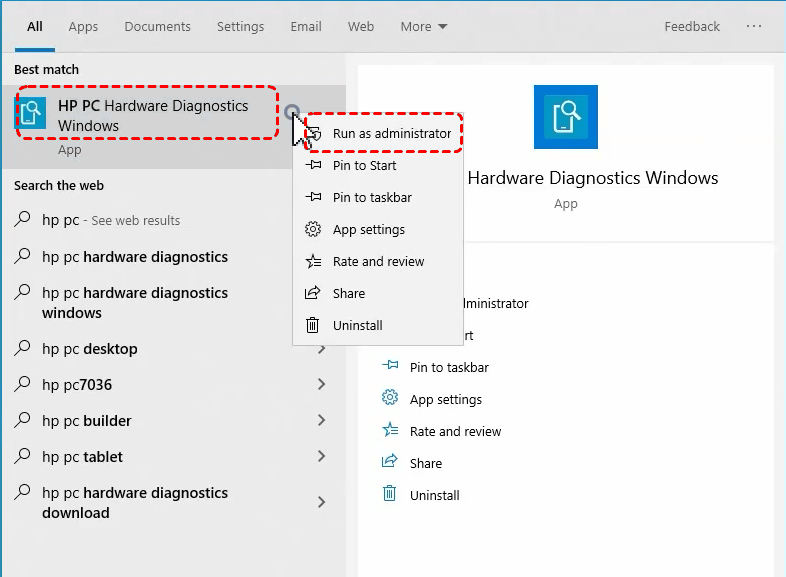Click share icon in right details pane
The width and height of the screenshot is (786, 577).
(390, 463)
